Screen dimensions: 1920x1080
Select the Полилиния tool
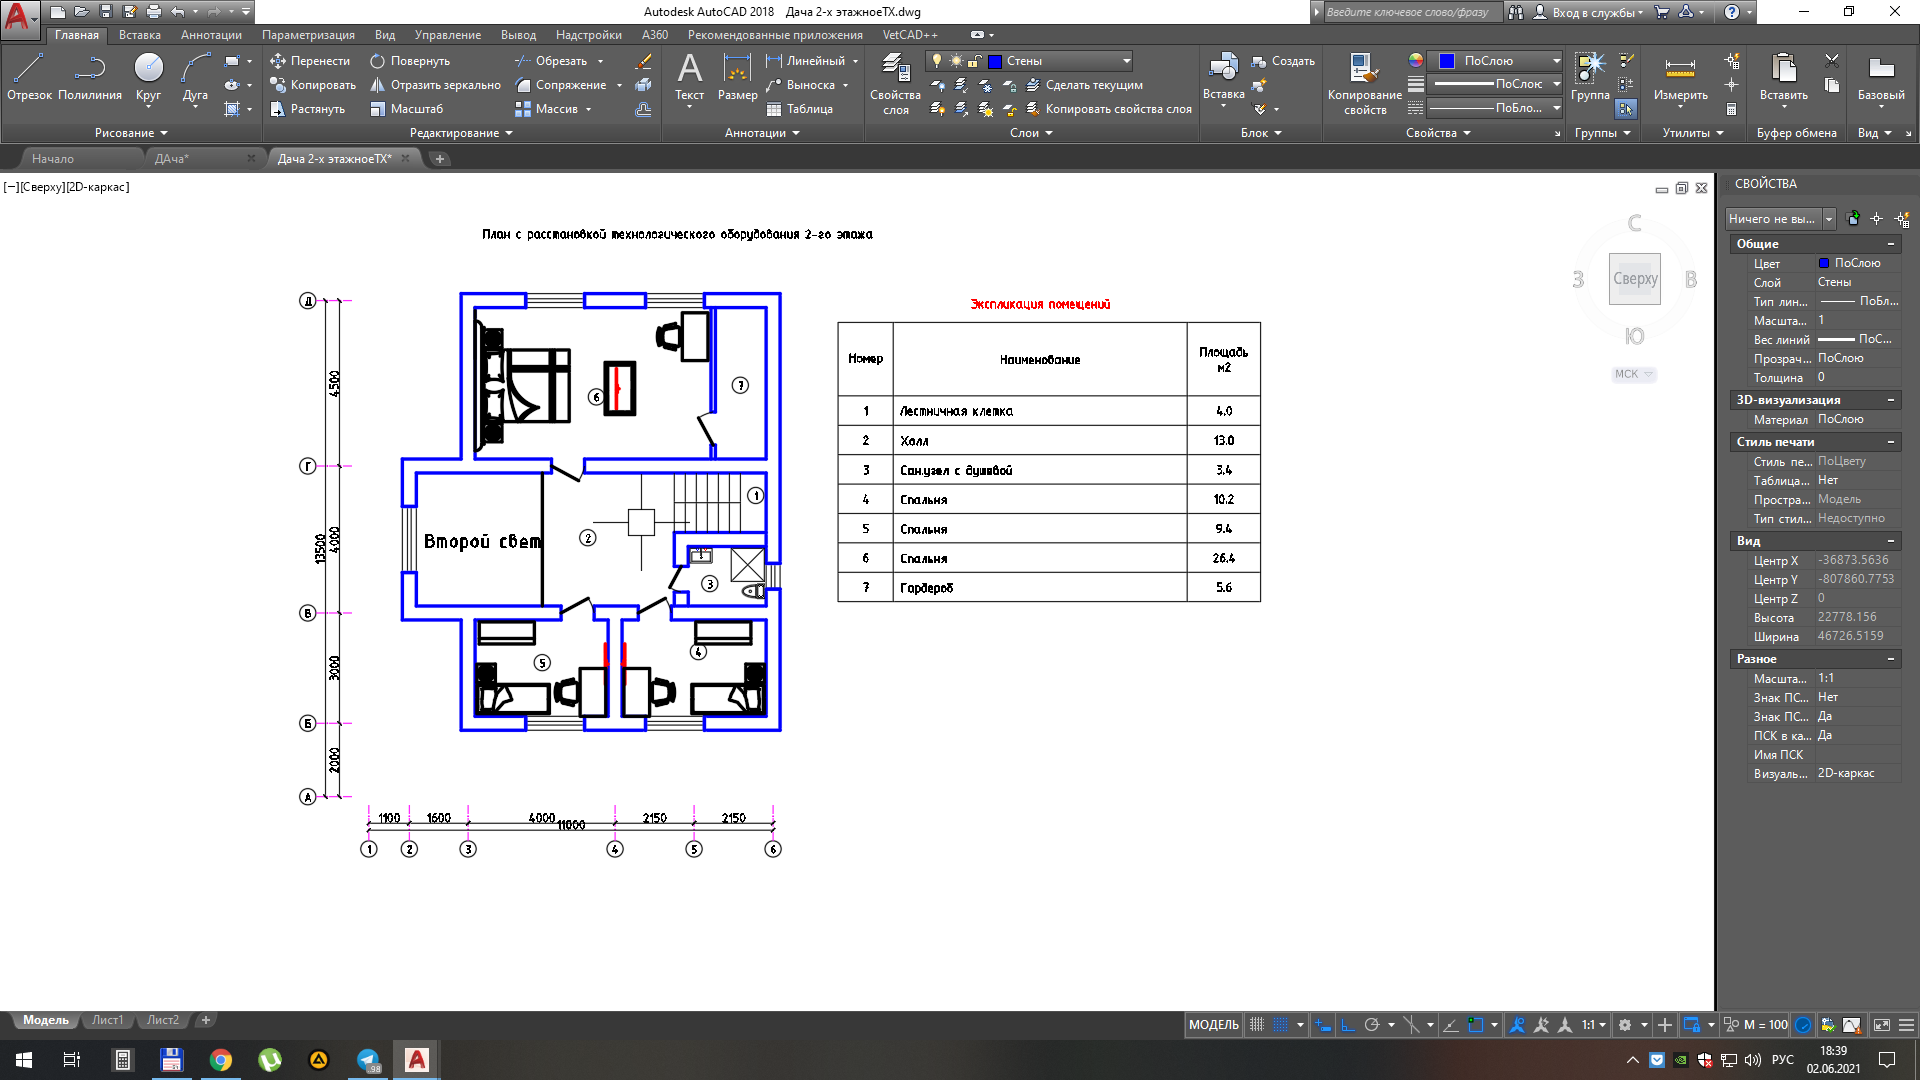tap(90, 77)
